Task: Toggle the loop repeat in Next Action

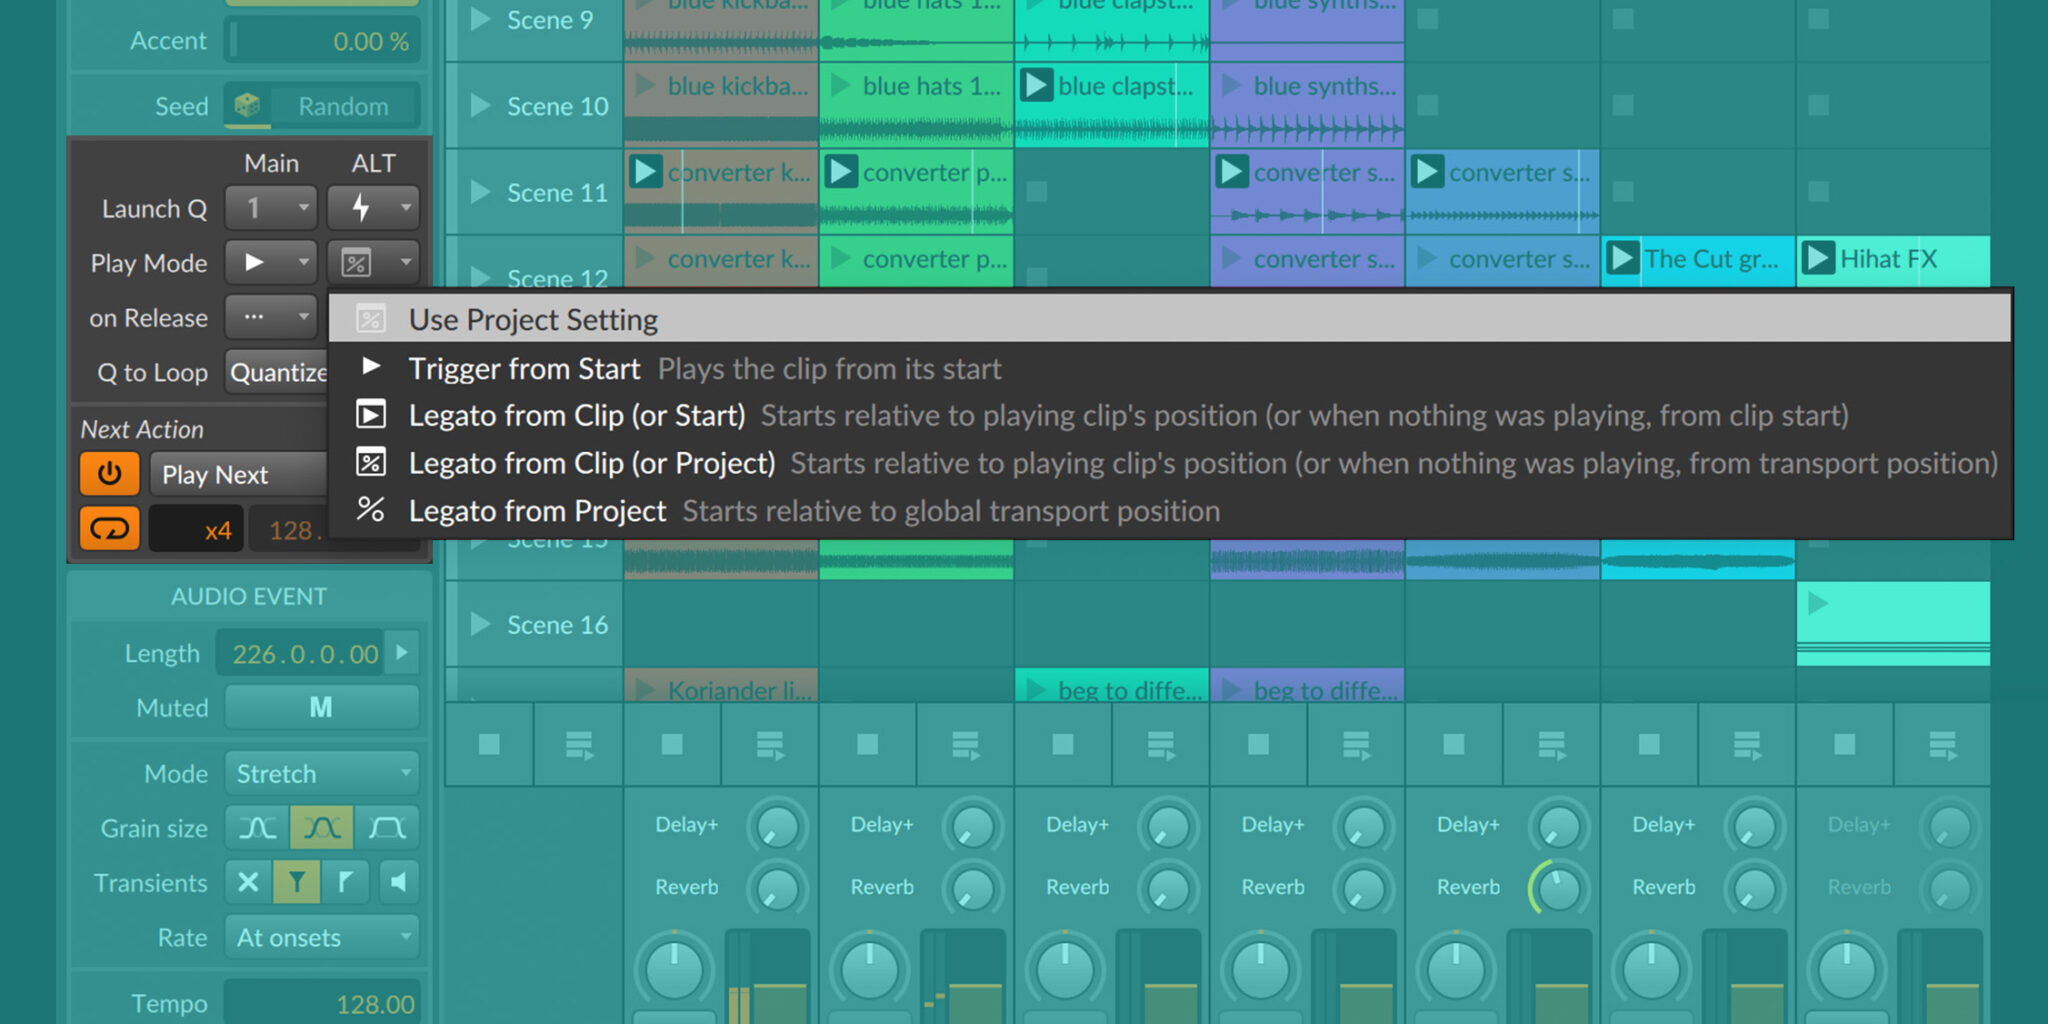Action: [x=109, y=528]
